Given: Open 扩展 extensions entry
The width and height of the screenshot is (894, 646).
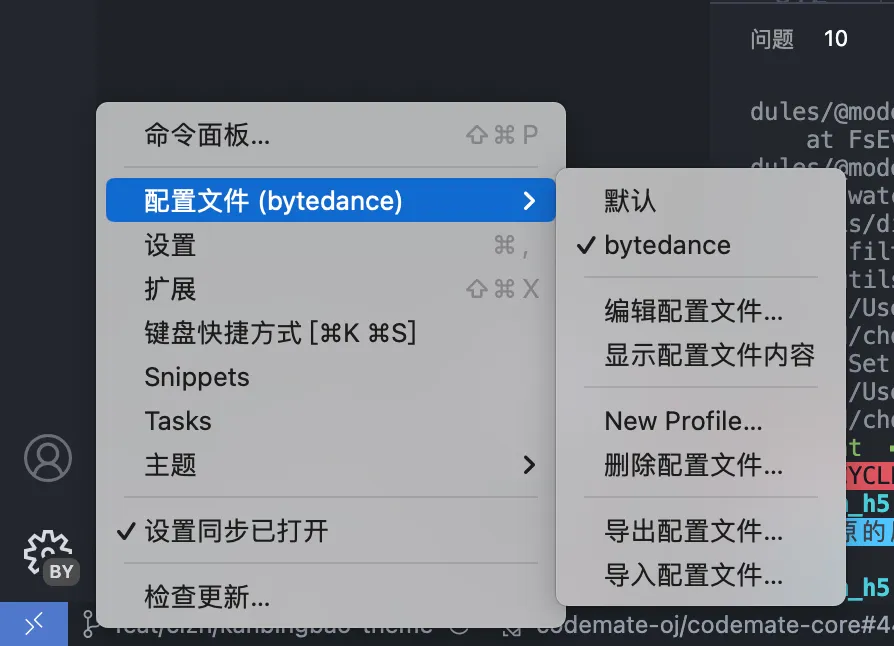Looking at the screenshot, I should point(170,289).
